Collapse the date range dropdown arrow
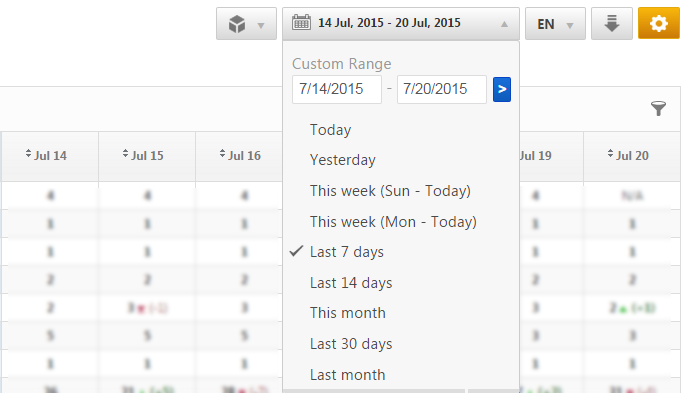The width and height of the screenshot is (685, 393). coord(504,24)
